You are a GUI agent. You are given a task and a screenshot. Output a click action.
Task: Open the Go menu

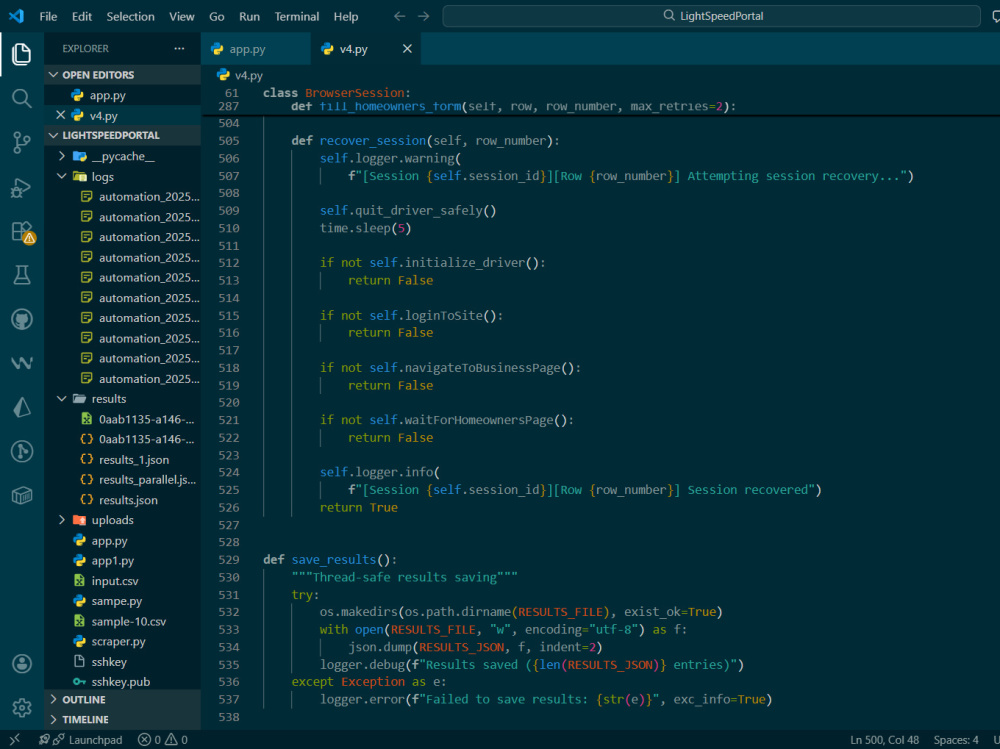(x=217, y=17)
